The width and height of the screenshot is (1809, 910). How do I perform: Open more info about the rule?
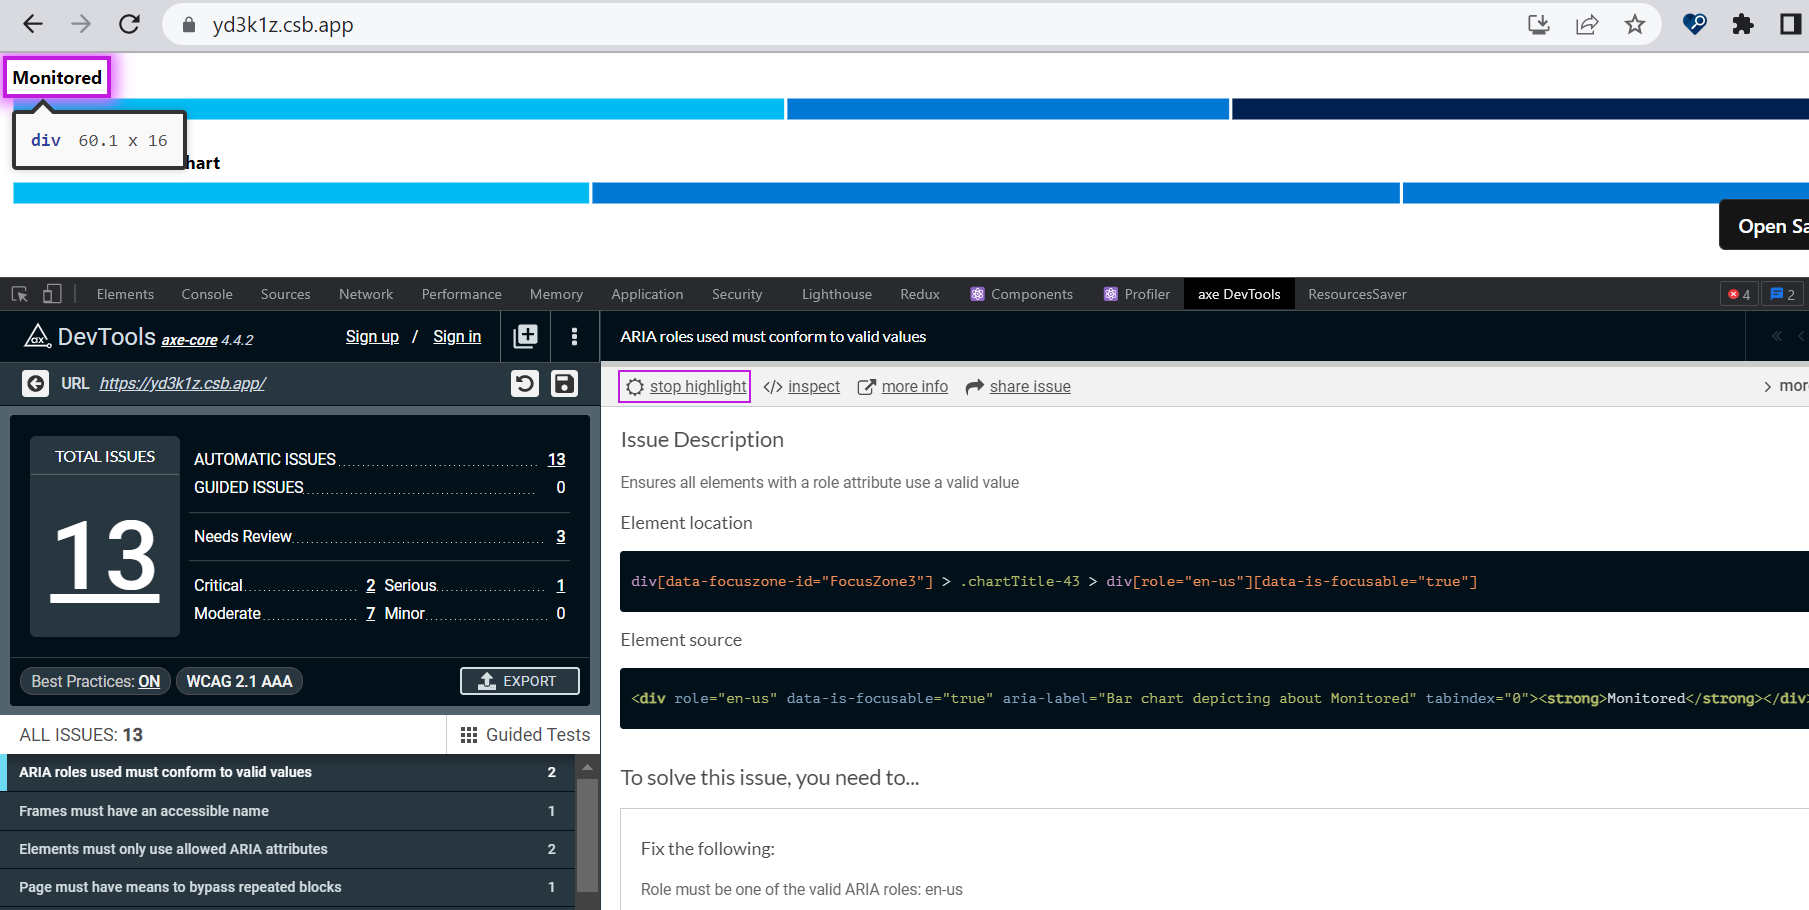pyautogui.click(x=903, y=387)
